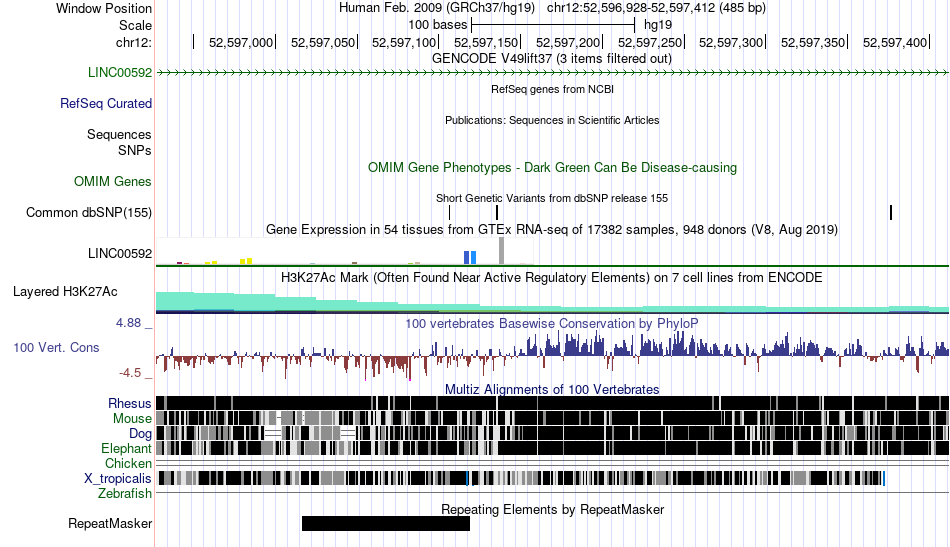Click the chr12: ruler label
Viewport: 950px width, 547px height.
tap(133, 42)
